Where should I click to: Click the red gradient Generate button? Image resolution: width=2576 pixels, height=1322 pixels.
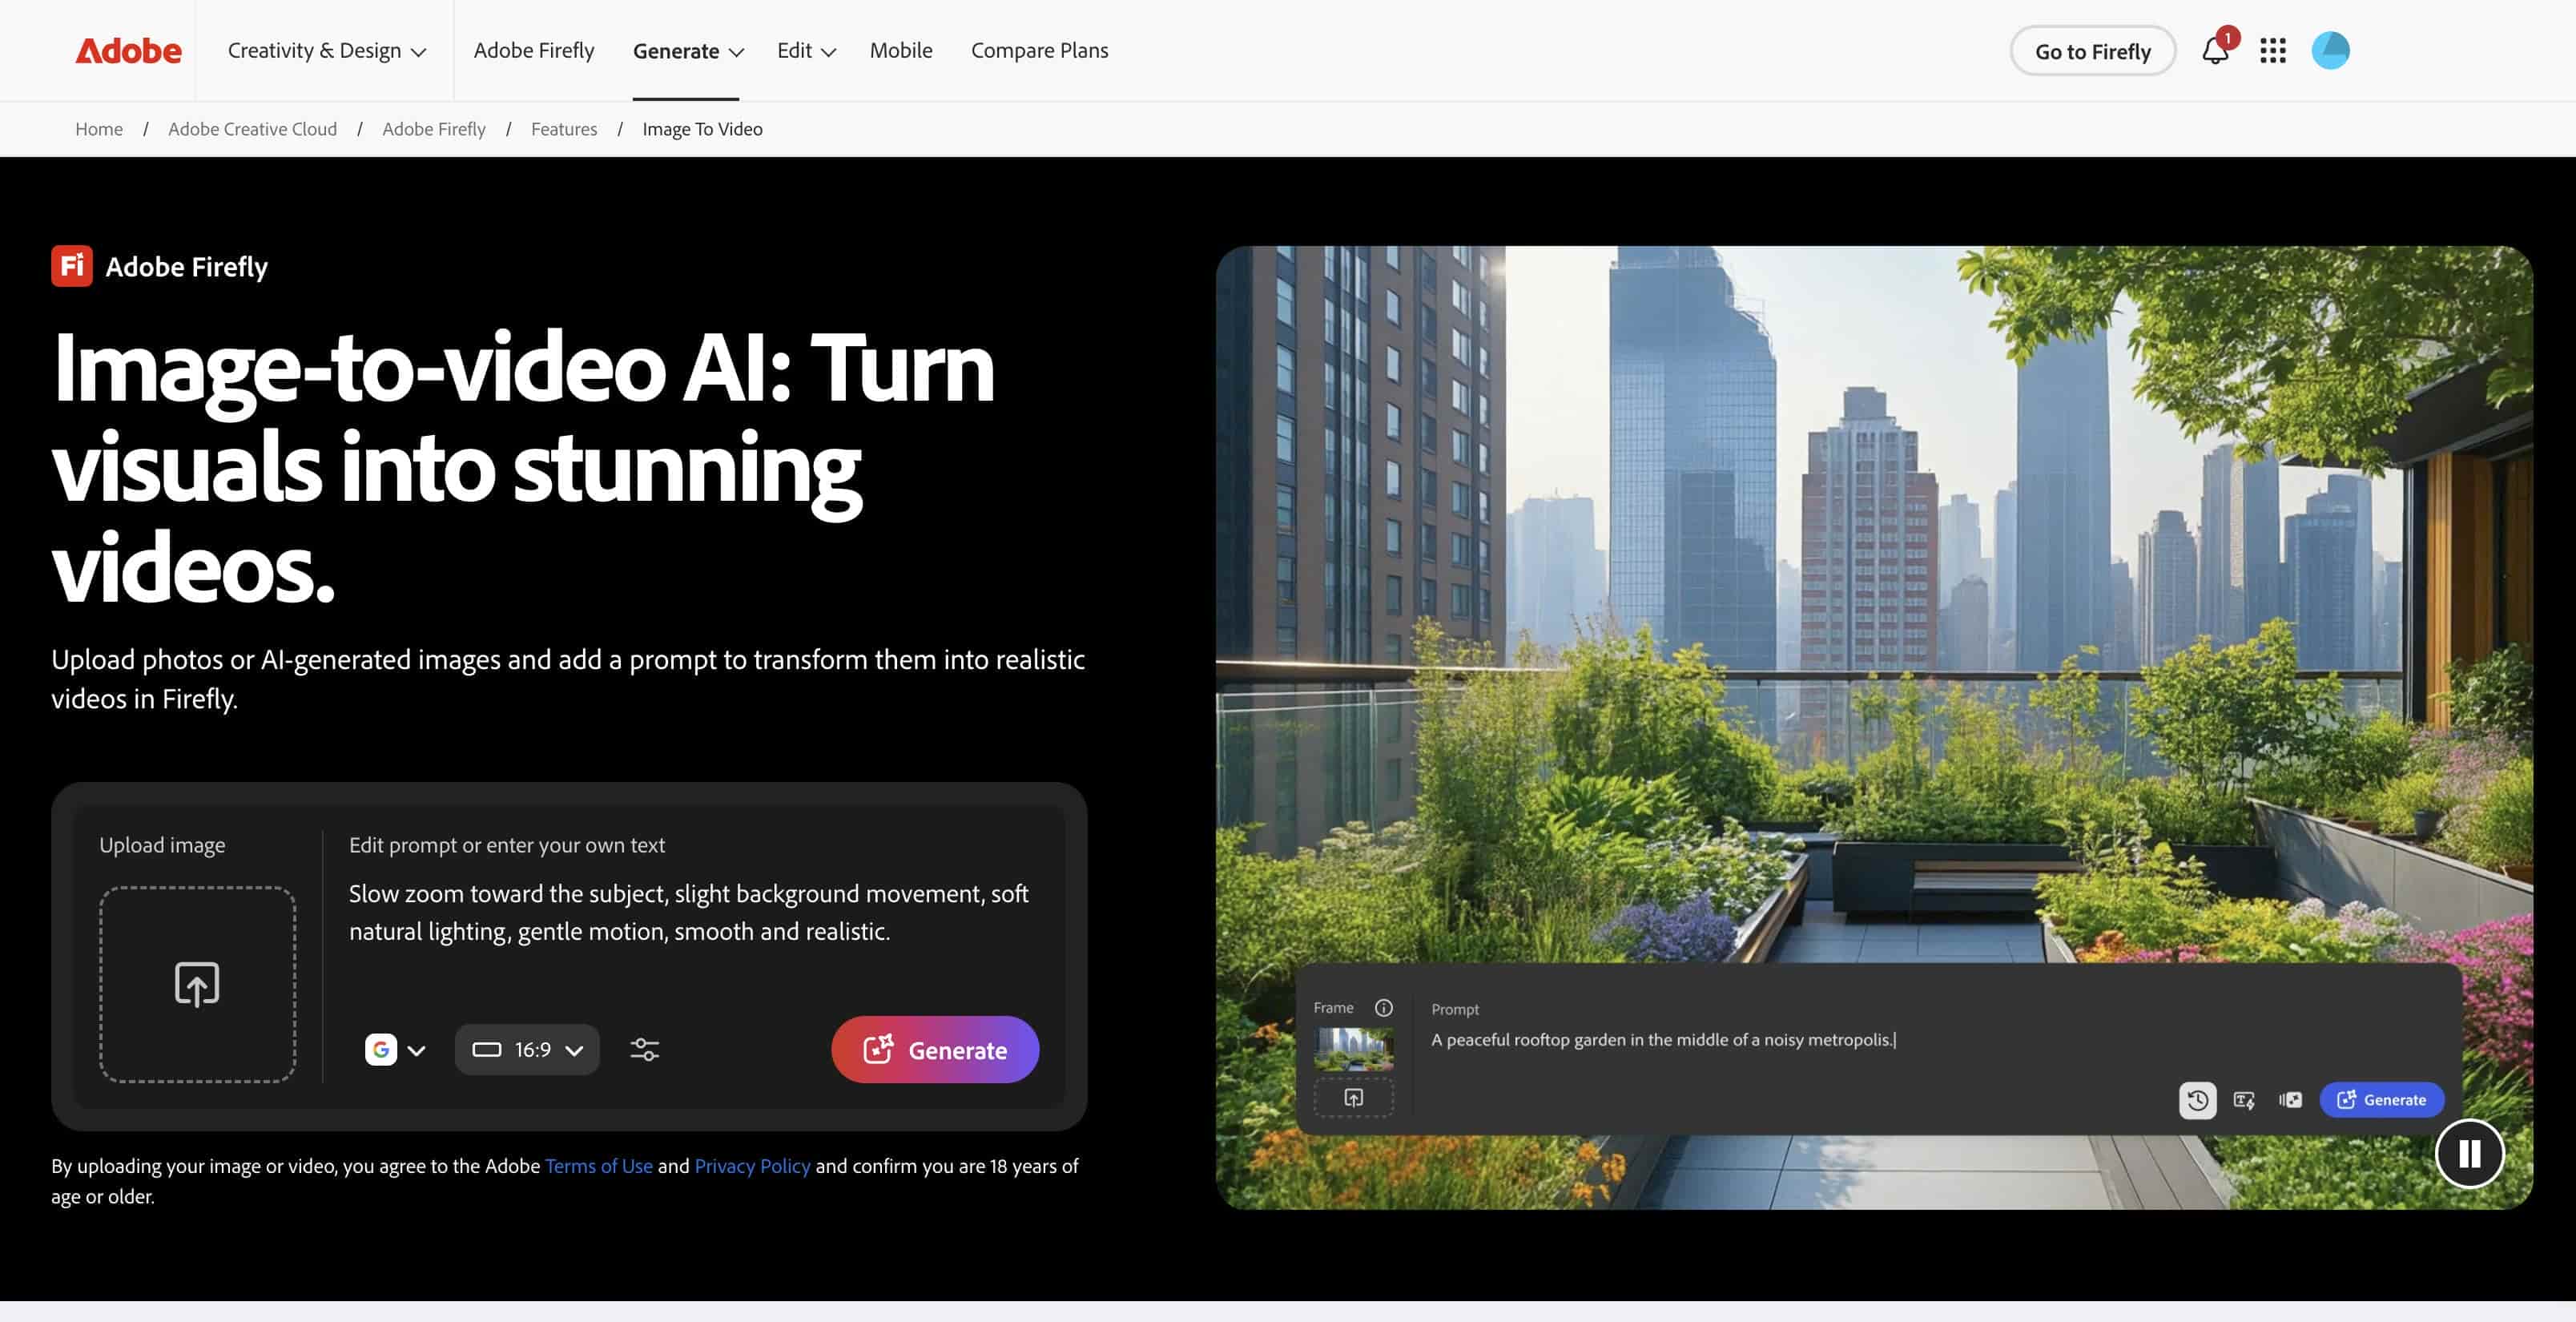tap(935, 1049)
